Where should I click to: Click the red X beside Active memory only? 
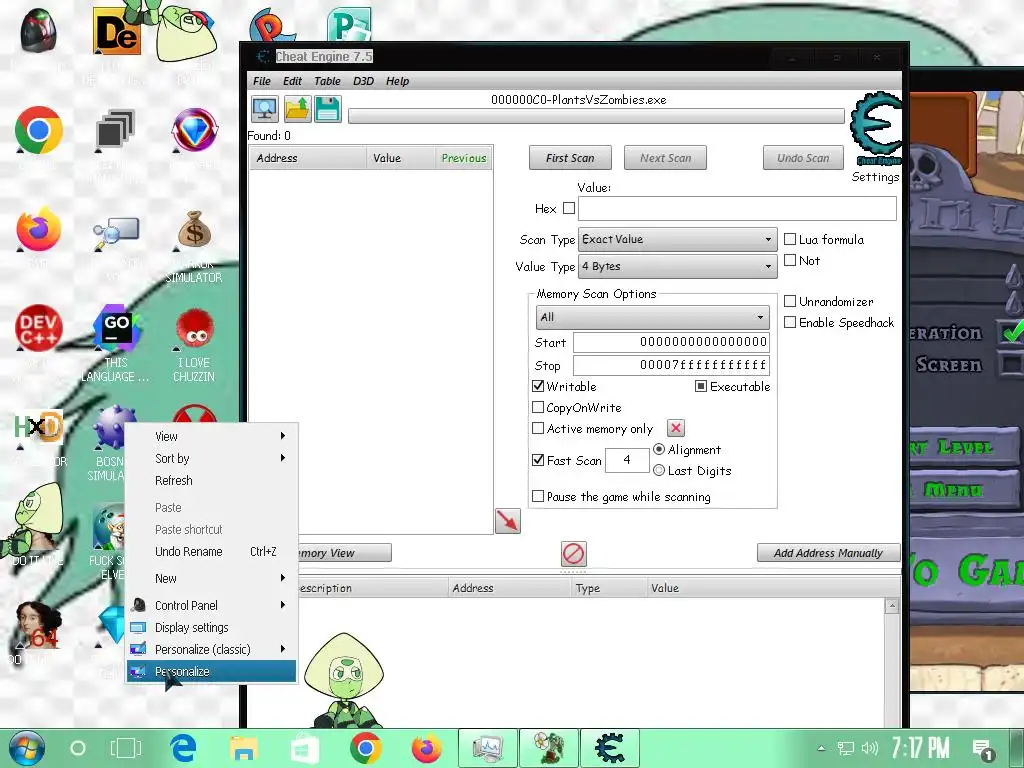[x=676, y=428]
